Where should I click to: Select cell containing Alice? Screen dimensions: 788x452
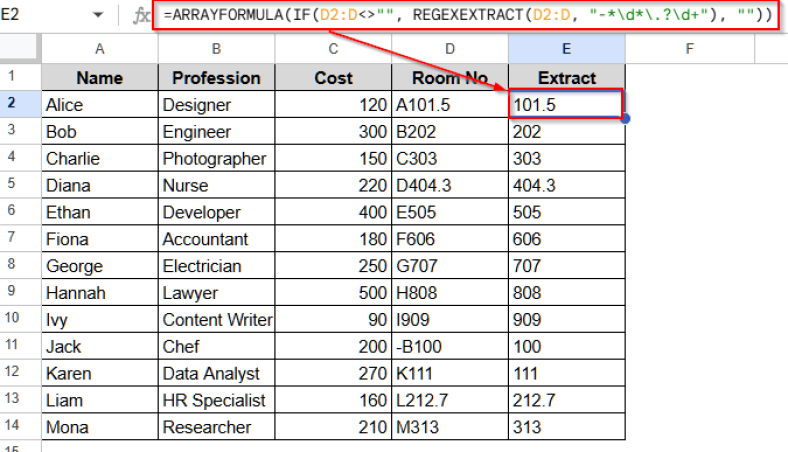click(x=100, y=105)
